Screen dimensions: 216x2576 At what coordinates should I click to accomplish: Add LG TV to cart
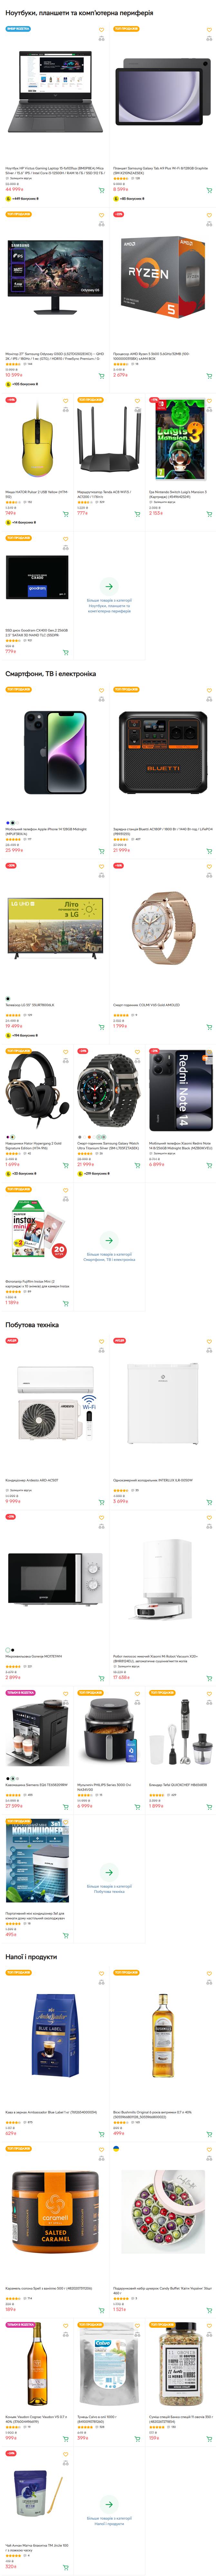click(x=101, y=1027)
